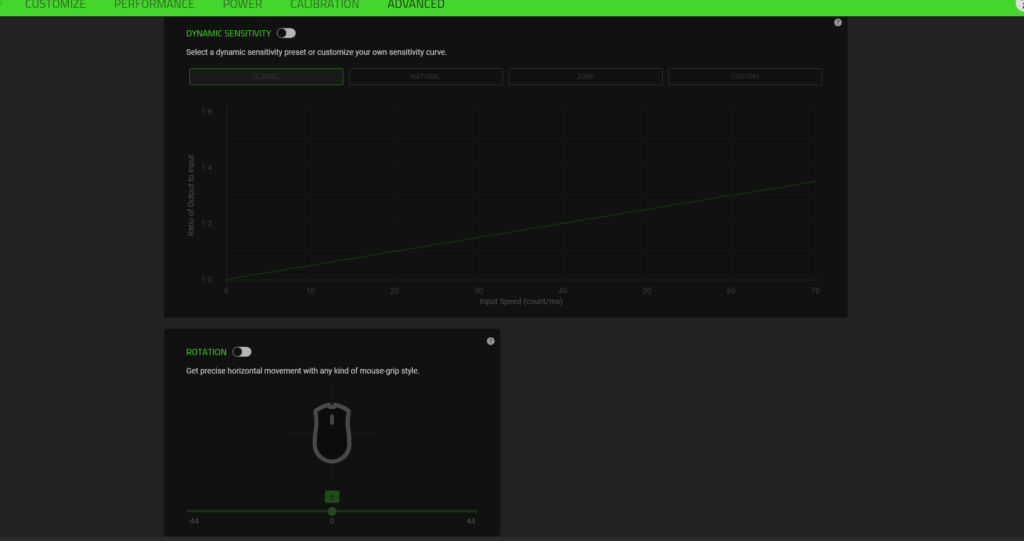The image size is (1024, 541).
Task: Select the Custom sensitivity curve preset
Action: (x=745, y=77)
